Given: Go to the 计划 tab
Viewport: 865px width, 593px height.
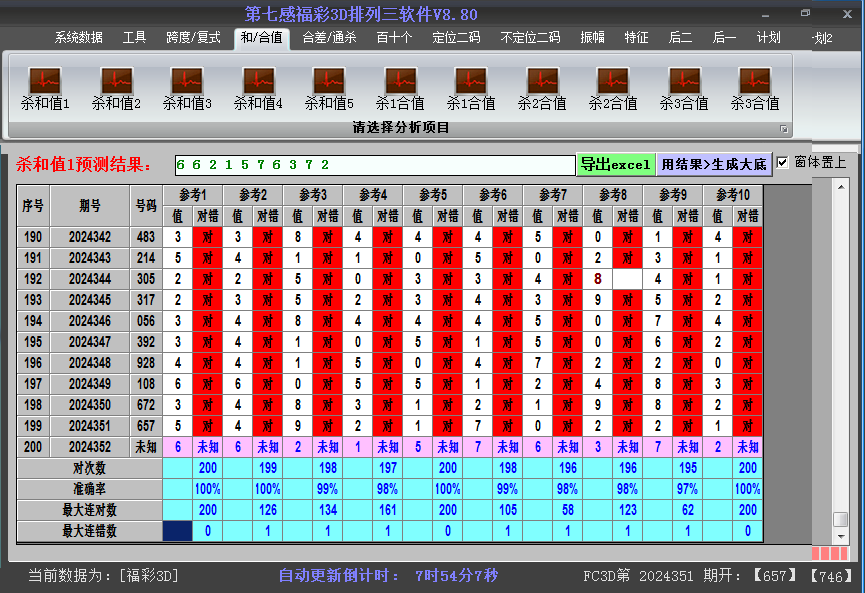Looking at the screenshot, I should coord(768,38).
